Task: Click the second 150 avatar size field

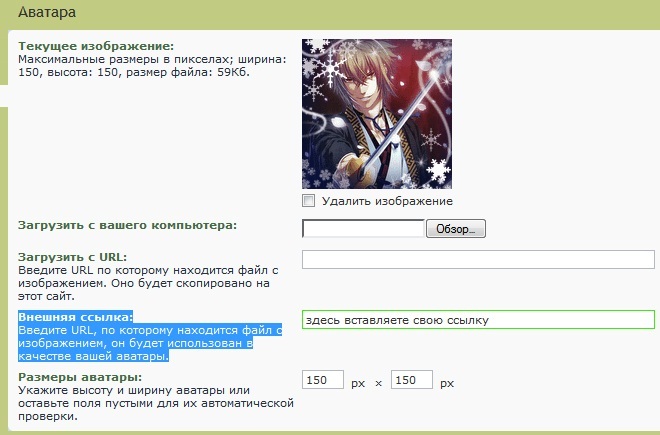Action: [x=412, y=380]
